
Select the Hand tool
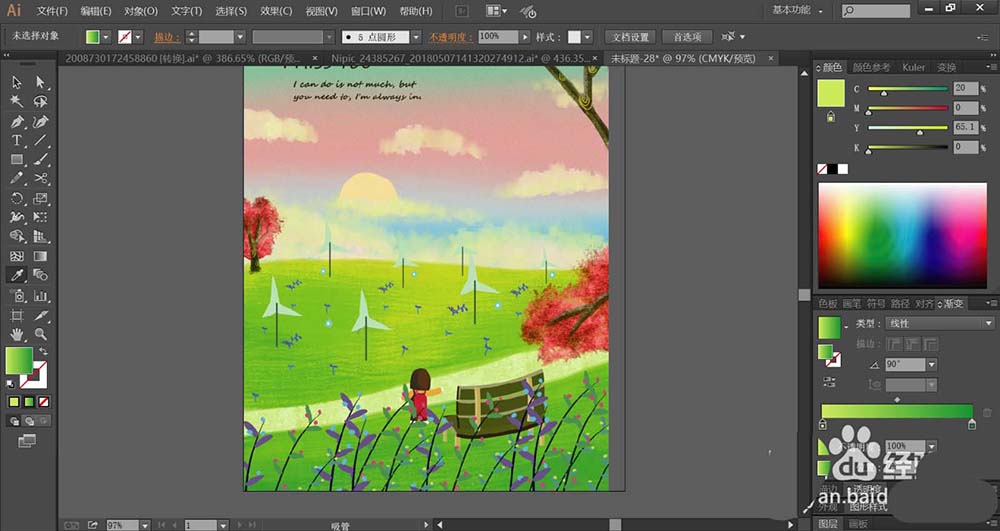click(x=17, y=334)
